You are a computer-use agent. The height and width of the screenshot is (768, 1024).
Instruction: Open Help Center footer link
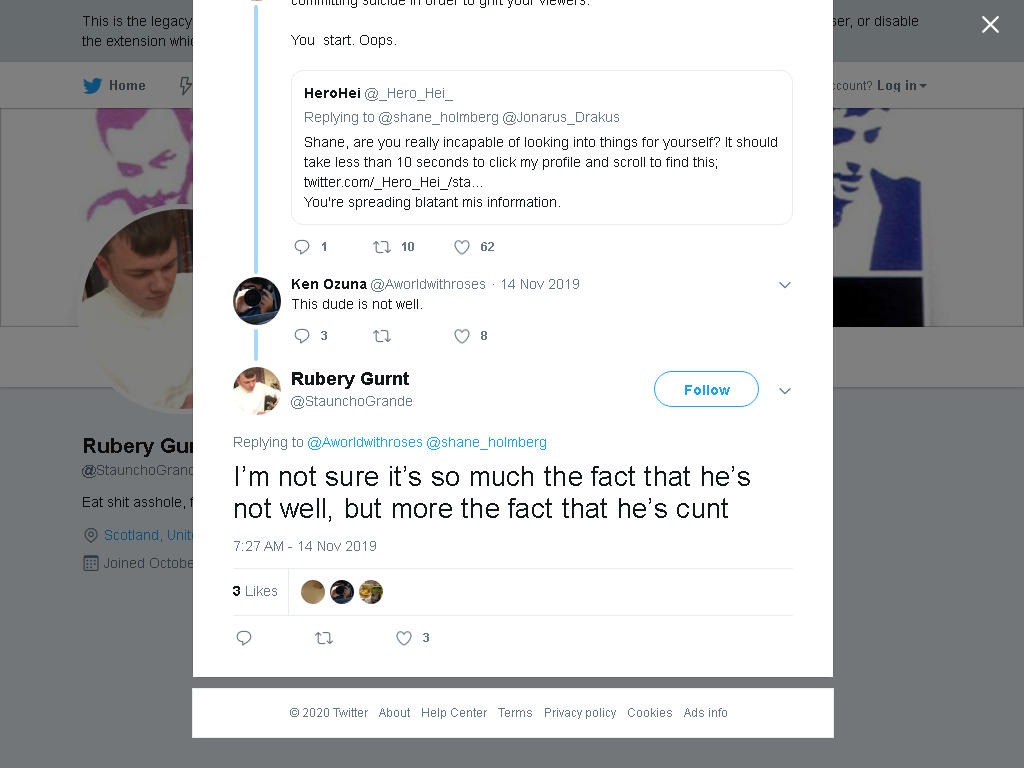[454, 712]
